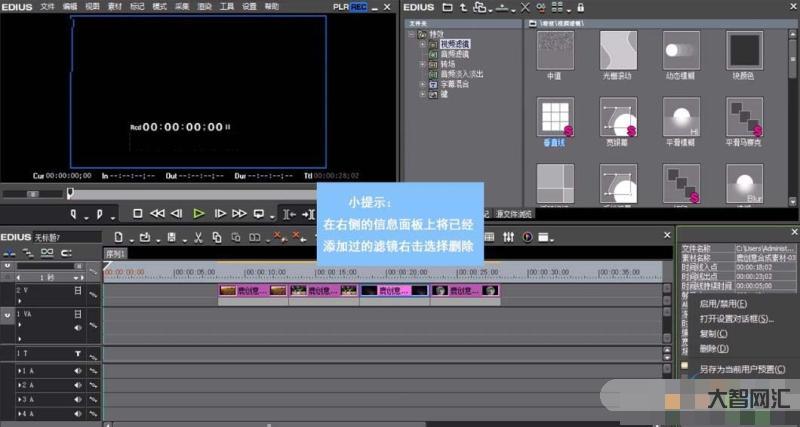Click the new sequence icon in timeline toolbar
The image size is (800, 427).
tap(118, 237)
